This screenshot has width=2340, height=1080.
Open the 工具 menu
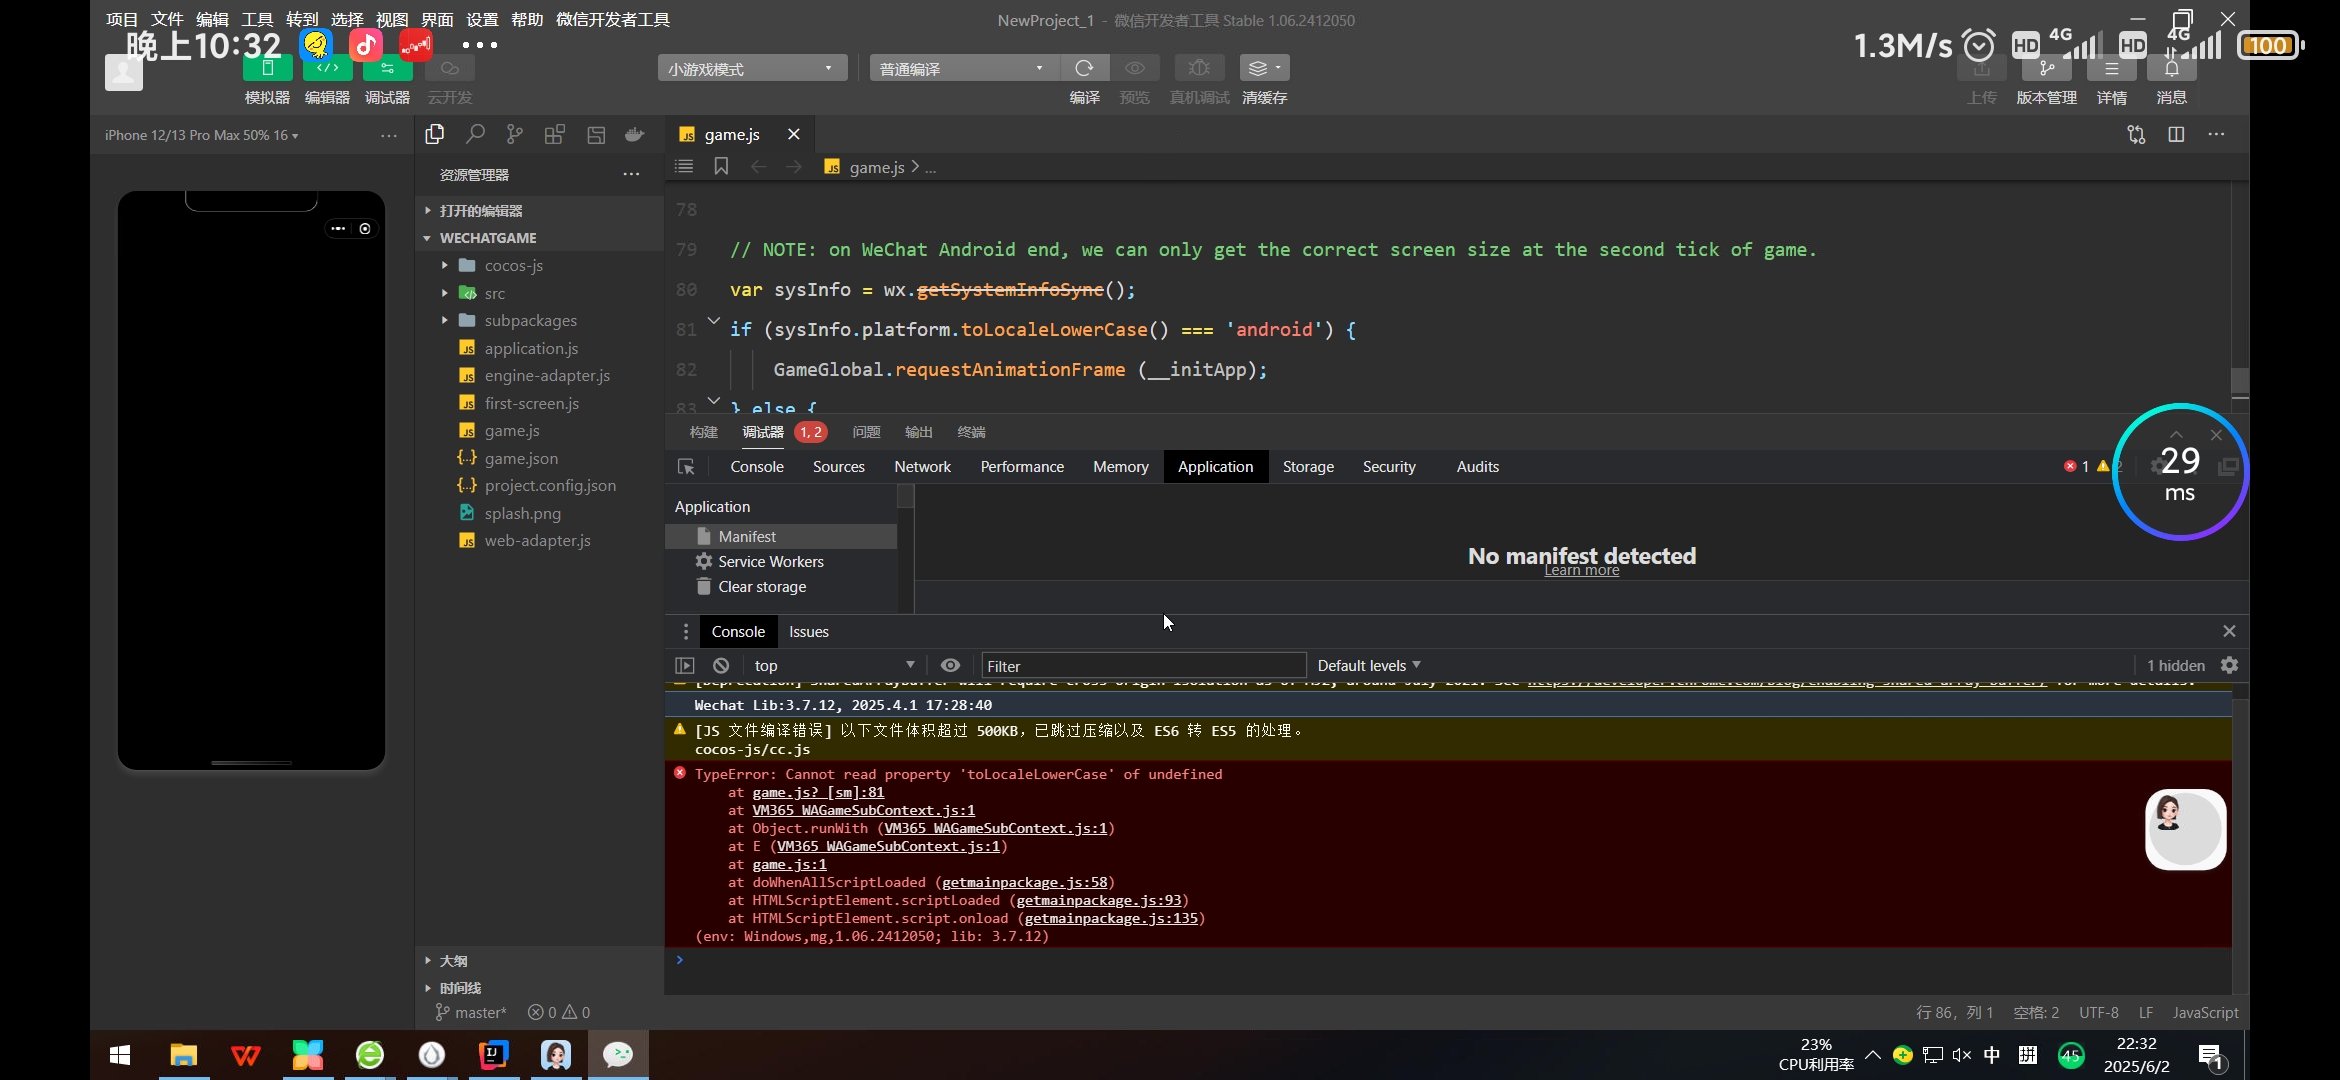click(x=256, y=19)
